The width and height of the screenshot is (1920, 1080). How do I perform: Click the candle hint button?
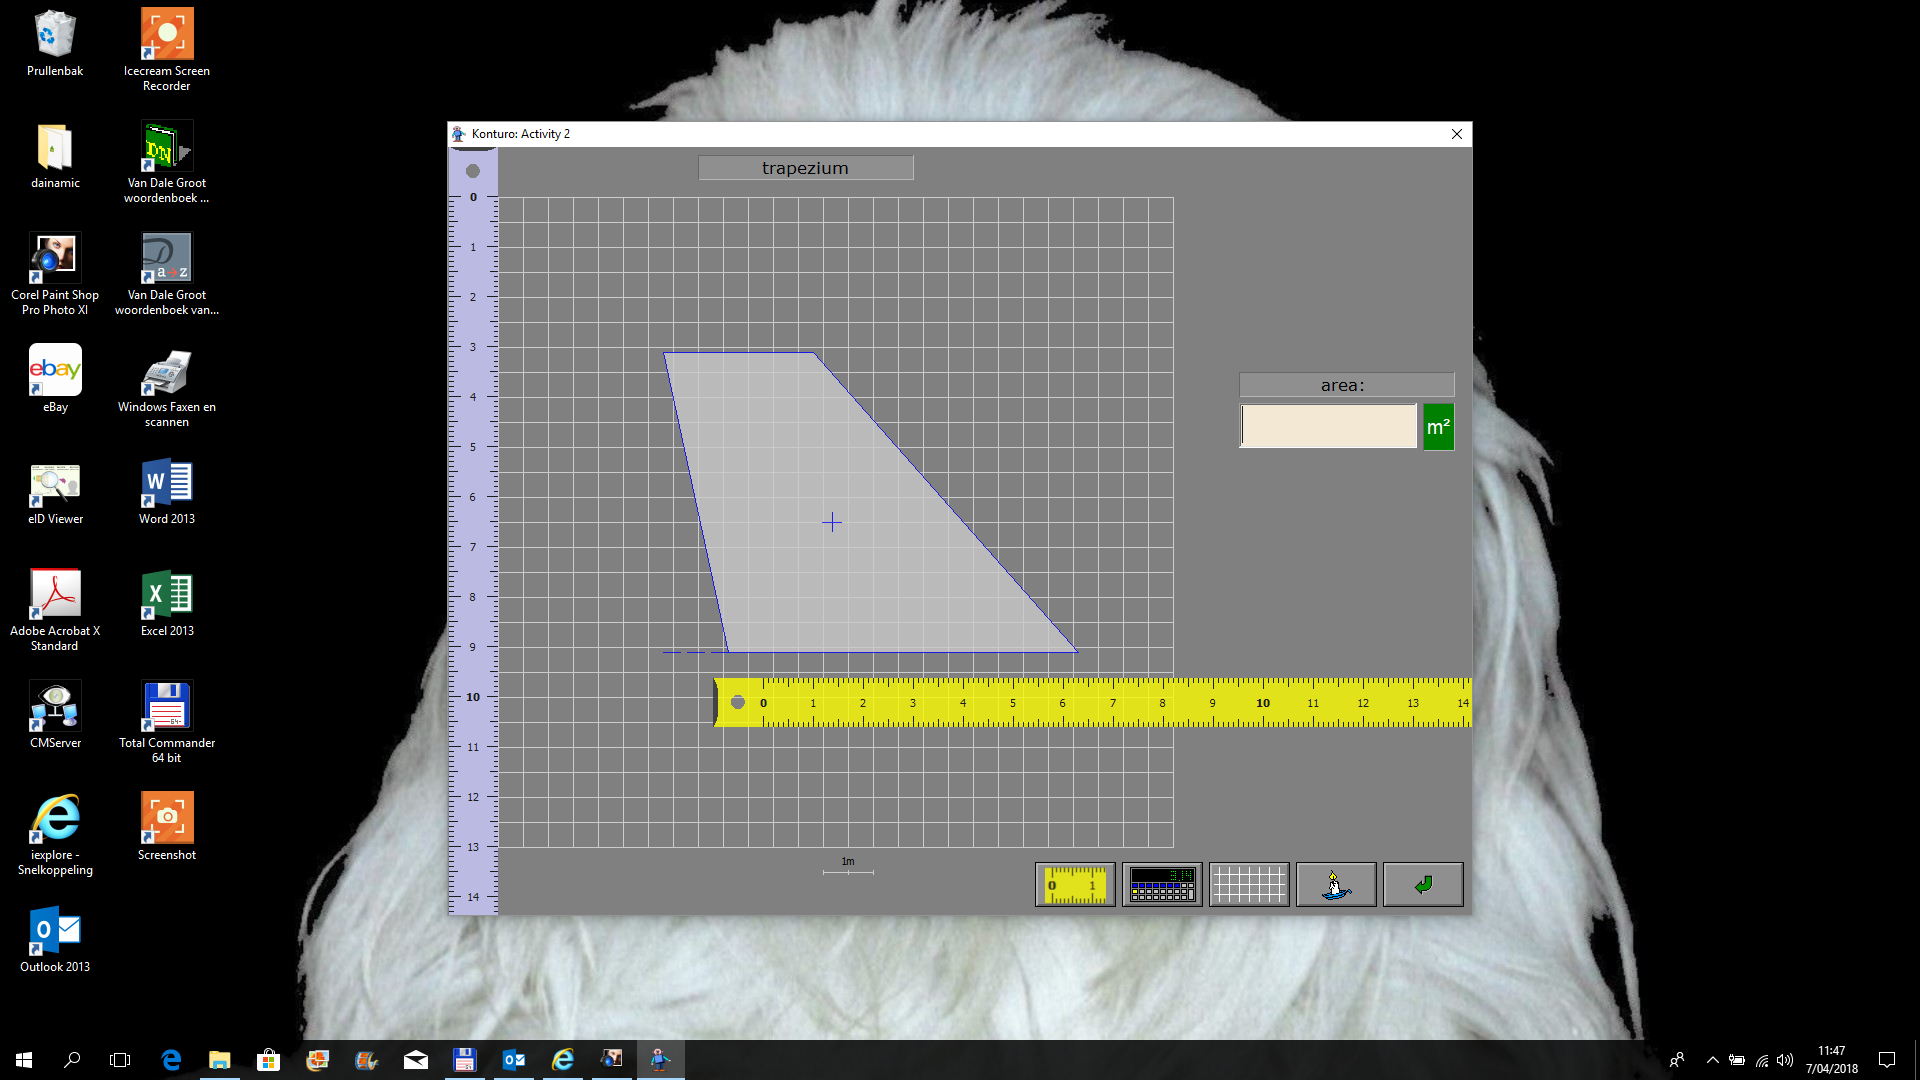(1335, 885)
